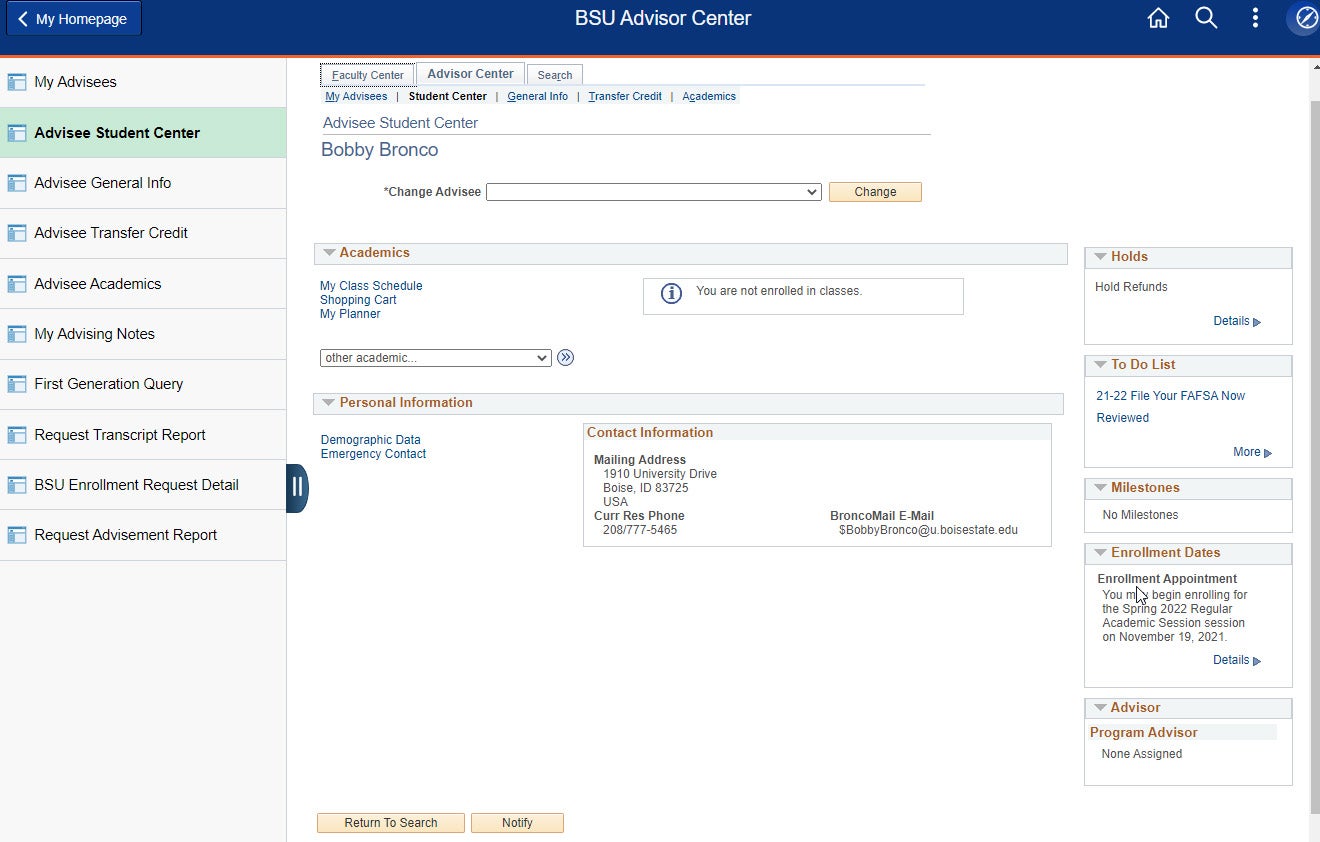The width and height of the screenshot is (1320, 842).
Task: Open Demographic Data link
Action: pyautogui.click(x=370, y=440)
